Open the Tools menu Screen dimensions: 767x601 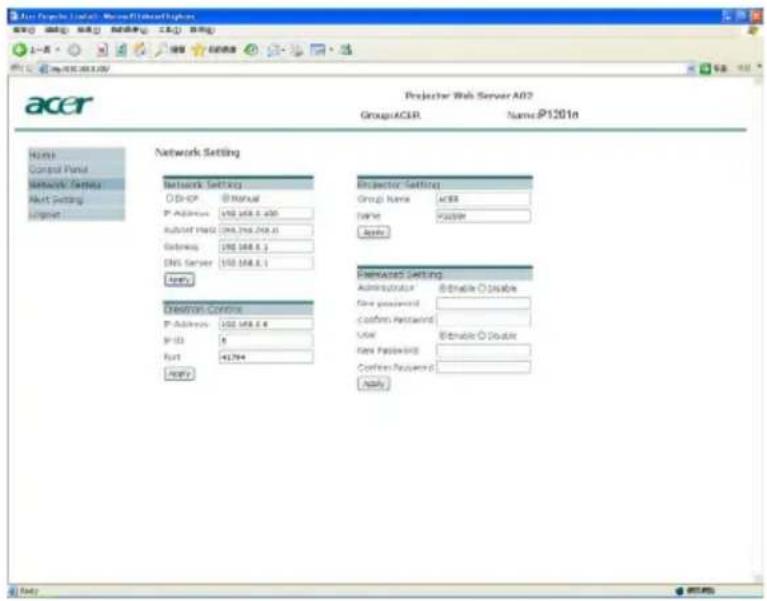[x=170, y=30]
